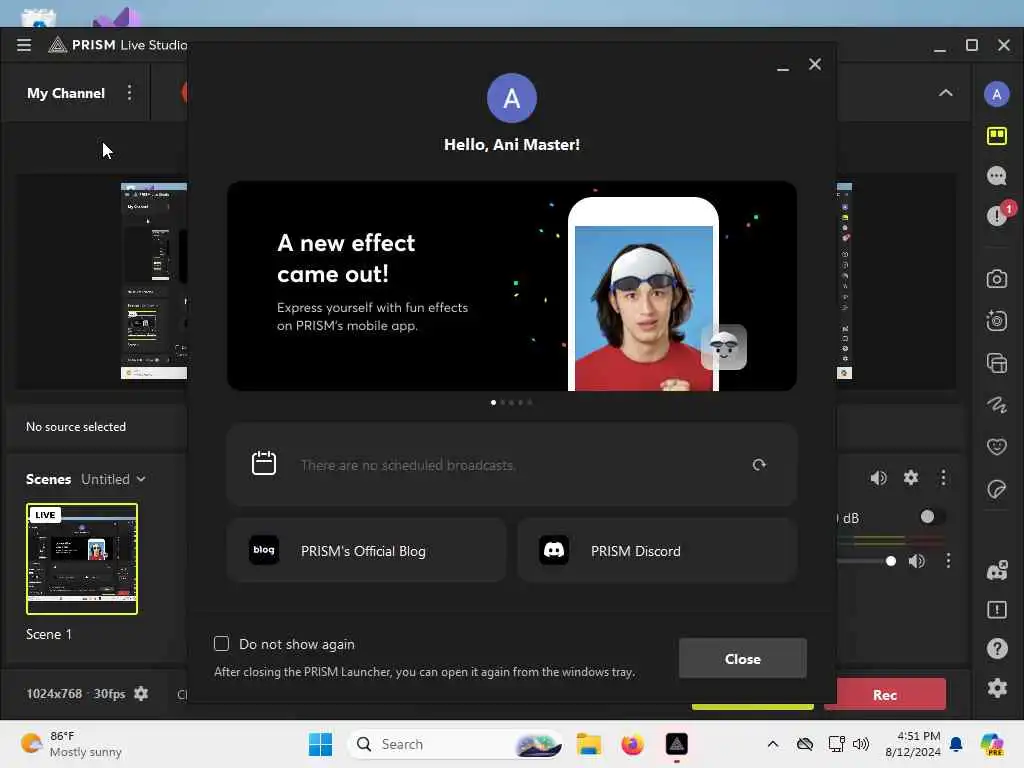The height and width of the screenshot is (768, 1024).
Task: Refresh the scheduled broadcasts list
Action: pyautogui.click(x=759, y=465)
